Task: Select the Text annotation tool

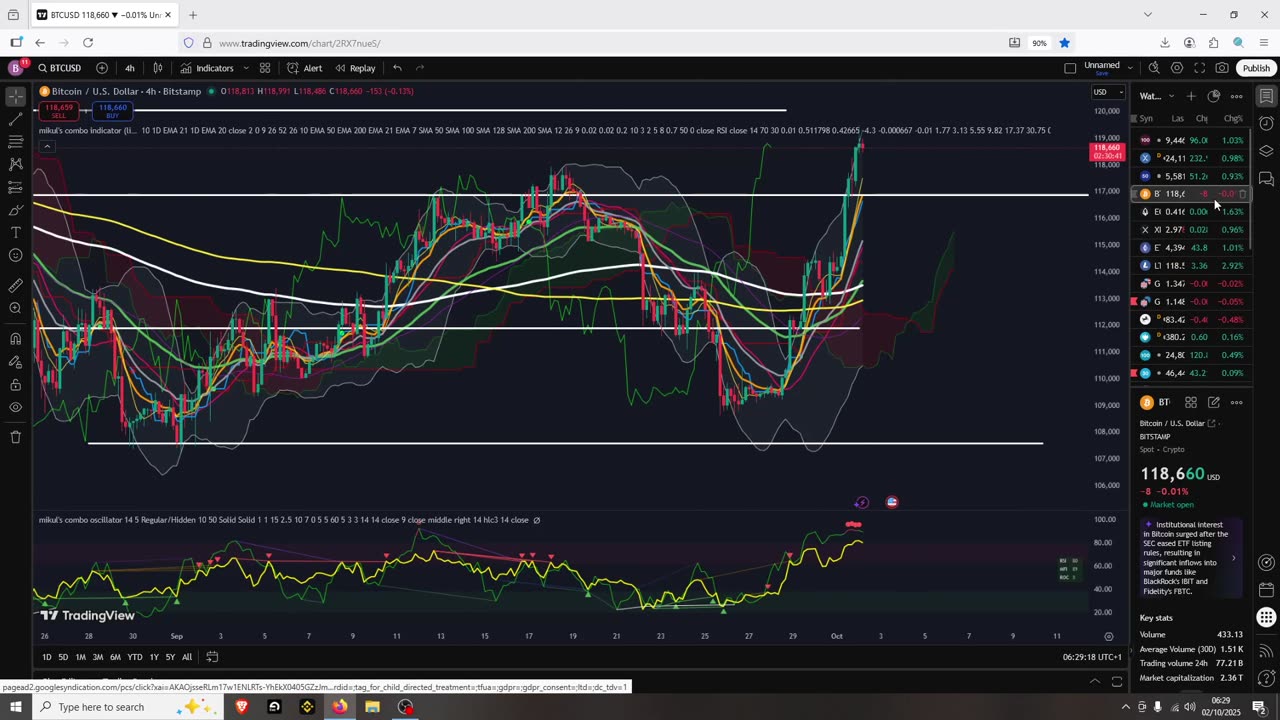Action: coord(16,232)
